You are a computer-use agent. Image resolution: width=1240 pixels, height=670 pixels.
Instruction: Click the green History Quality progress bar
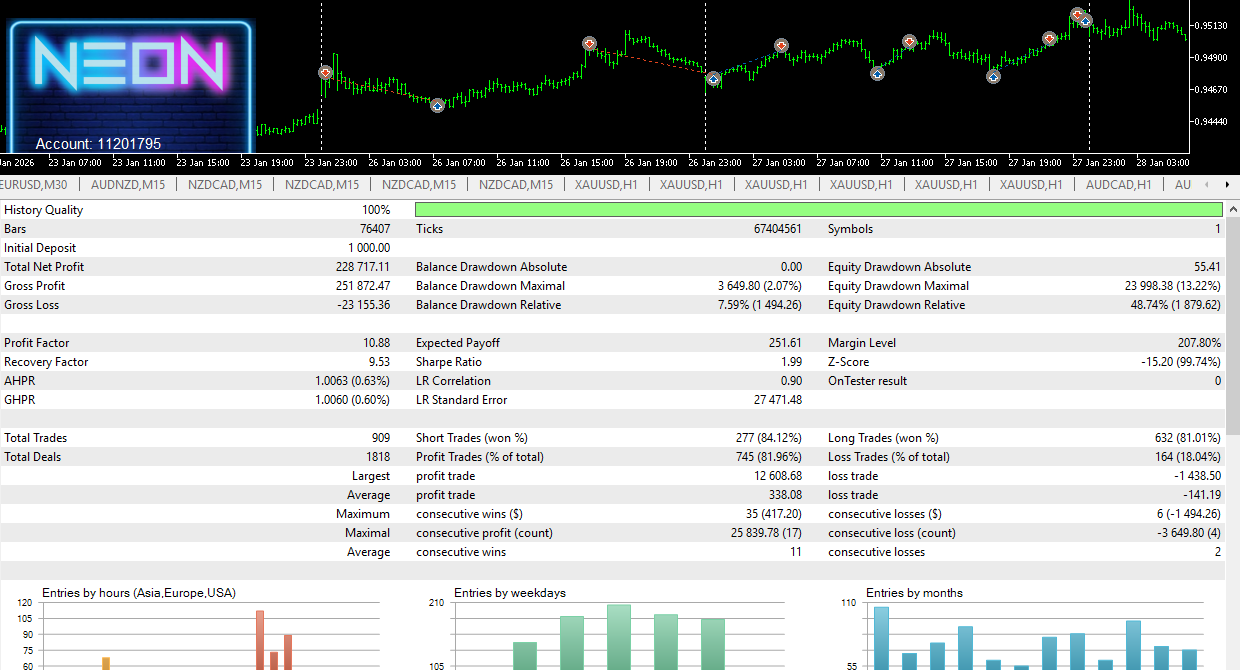pos(818,210)
